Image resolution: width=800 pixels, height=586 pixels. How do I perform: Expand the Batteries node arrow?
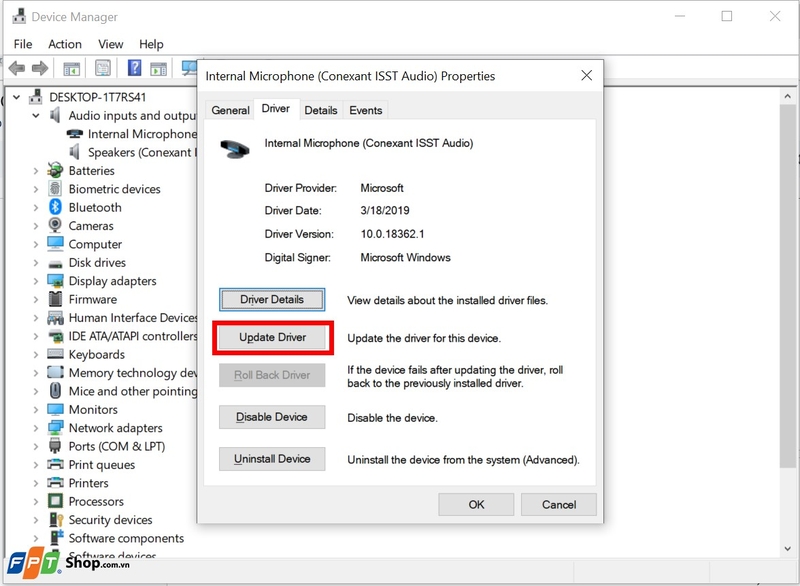click(x=36, y=171)
